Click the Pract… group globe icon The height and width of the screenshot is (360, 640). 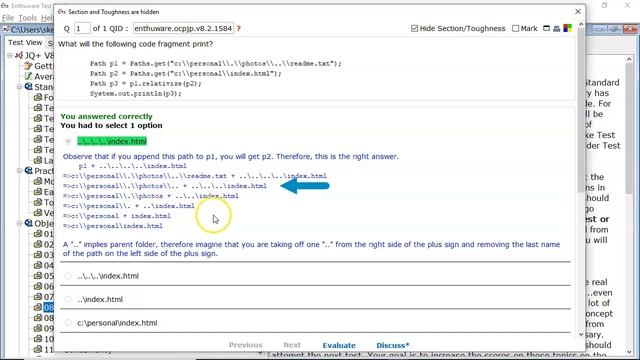[x=29, y=171]
